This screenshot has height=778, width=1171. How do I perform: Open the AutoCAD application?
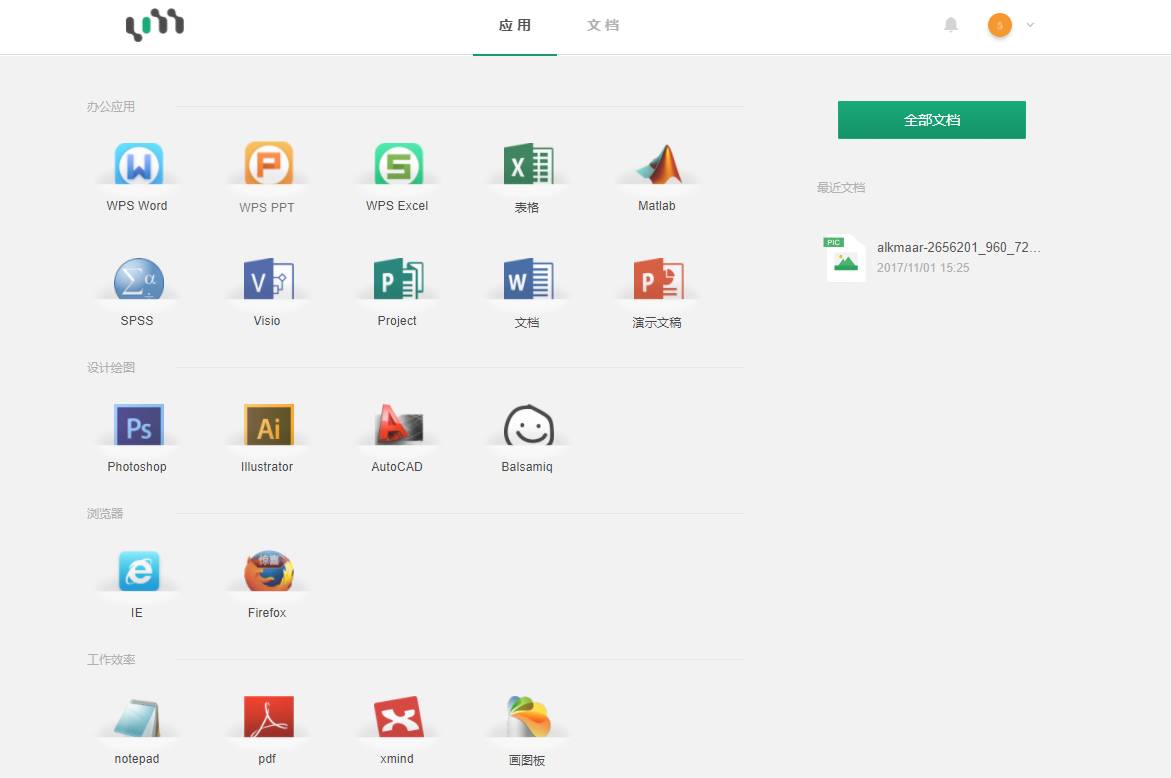pos(398,425)
